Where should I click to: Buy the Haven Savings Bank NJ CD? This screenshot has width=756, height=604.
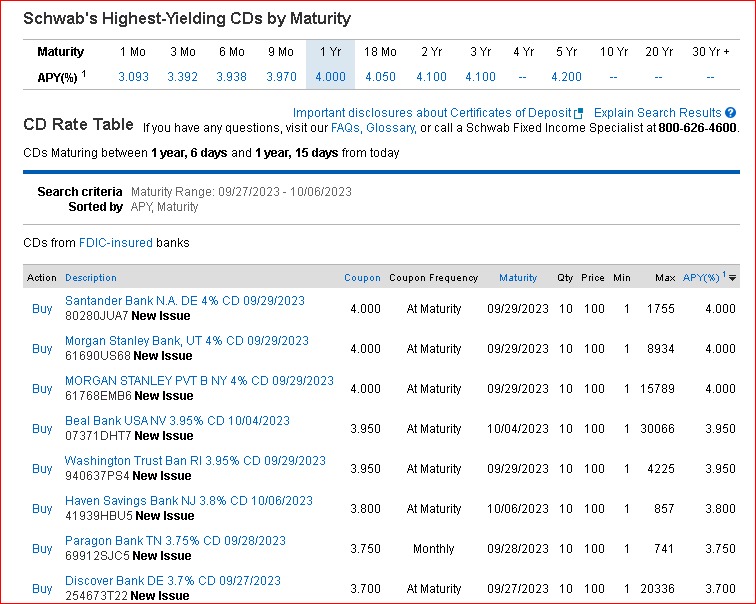(42, 509)
